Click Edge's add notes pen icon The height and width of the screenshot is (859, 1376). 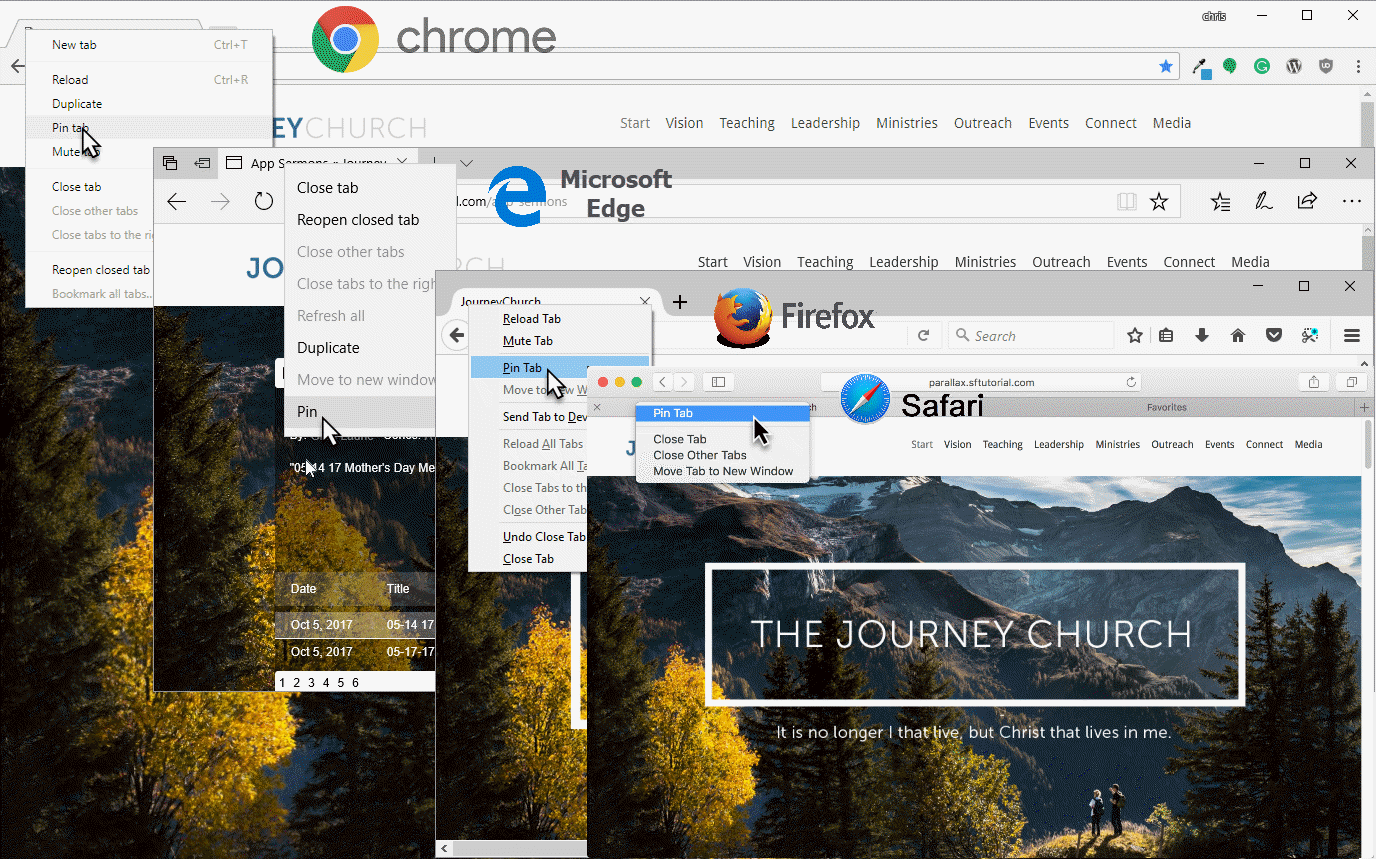pyautogui.click(x=1264, y=202)
